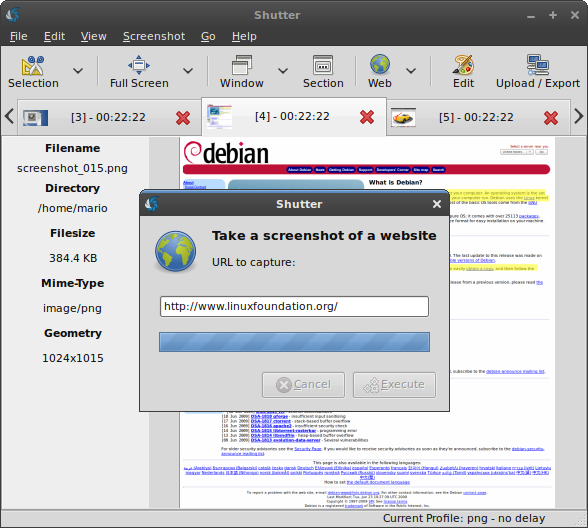Show the next tabs with the right arrow
Image resolution: width=588 pixels, height=528 pixels.
coord(579,116)
